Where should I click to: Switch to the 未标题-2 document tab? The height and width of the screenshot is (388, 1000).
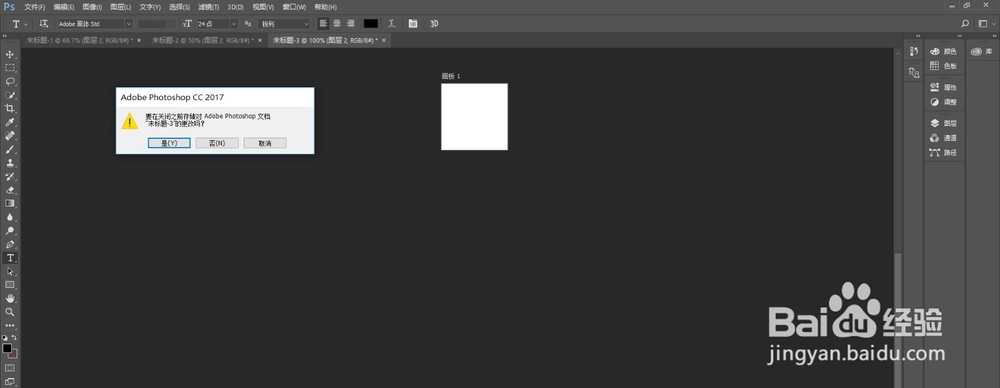pyautogui.click(x=203, y=40)
